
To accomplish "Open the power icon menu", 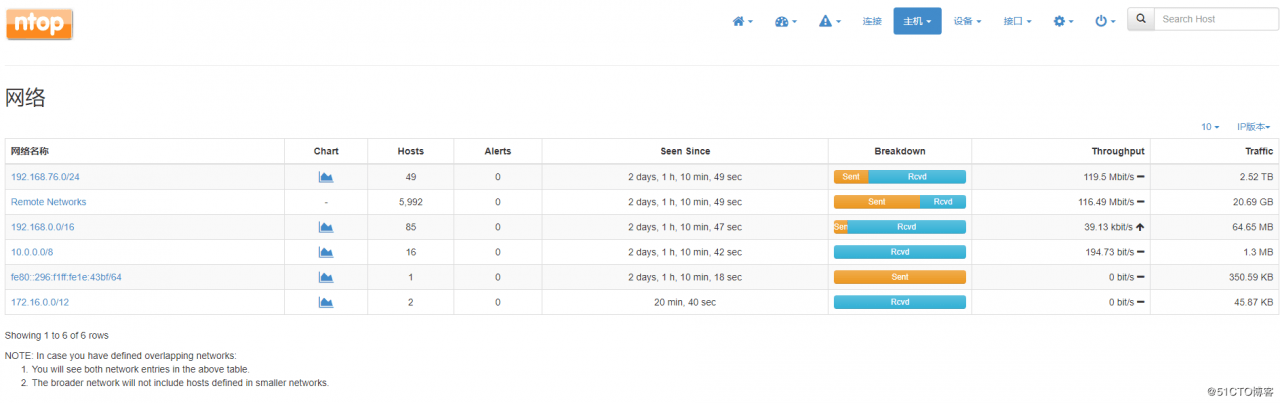I will click(1104, 21).
